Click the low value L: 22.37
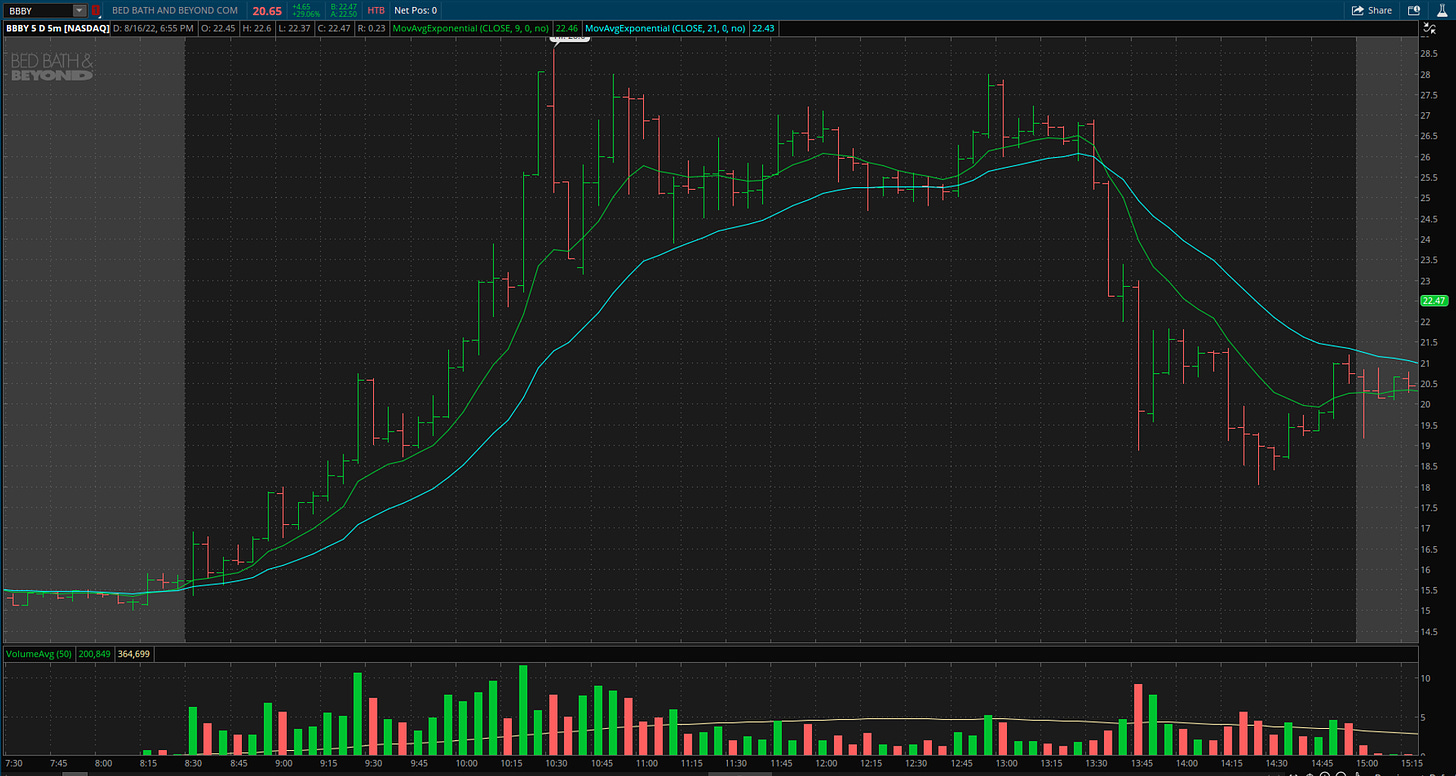The height and width of the screenshot is (776, 1456). pos(297,28)
